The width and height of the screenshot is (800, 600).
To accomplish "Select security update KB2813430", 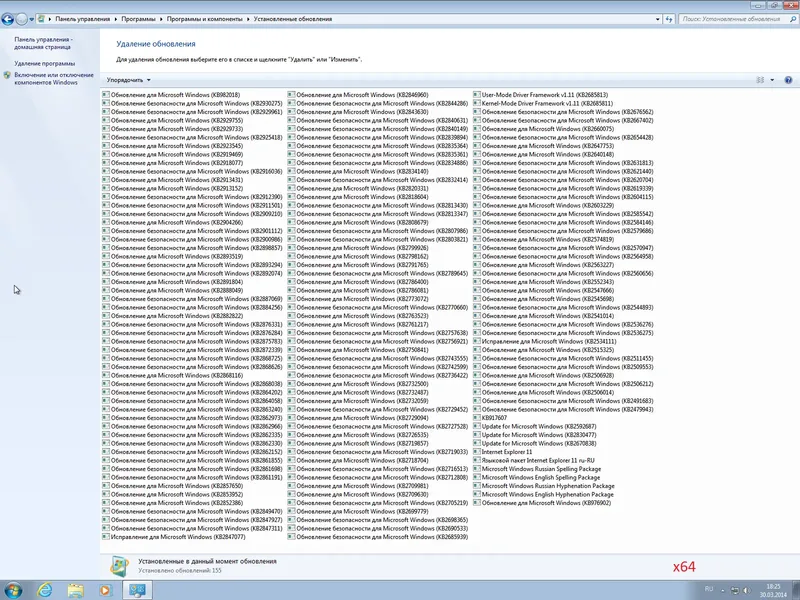I will click(x=378, y=205).
